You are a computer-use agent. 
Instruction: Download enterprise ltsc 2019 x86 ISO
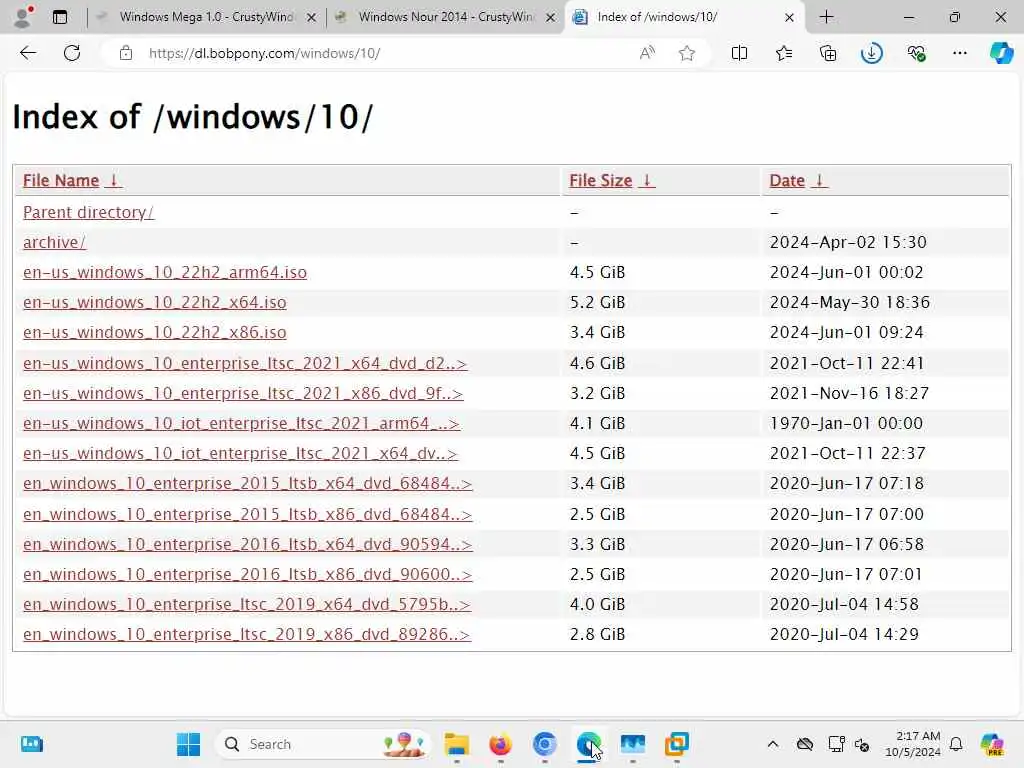pos(247,634)
